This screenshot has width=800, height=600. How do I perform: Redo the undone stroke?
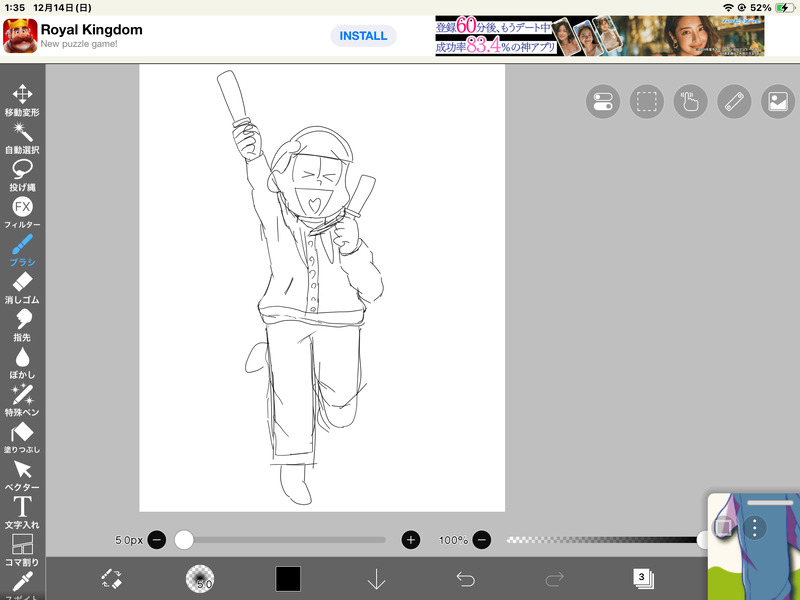pos(554,579)
